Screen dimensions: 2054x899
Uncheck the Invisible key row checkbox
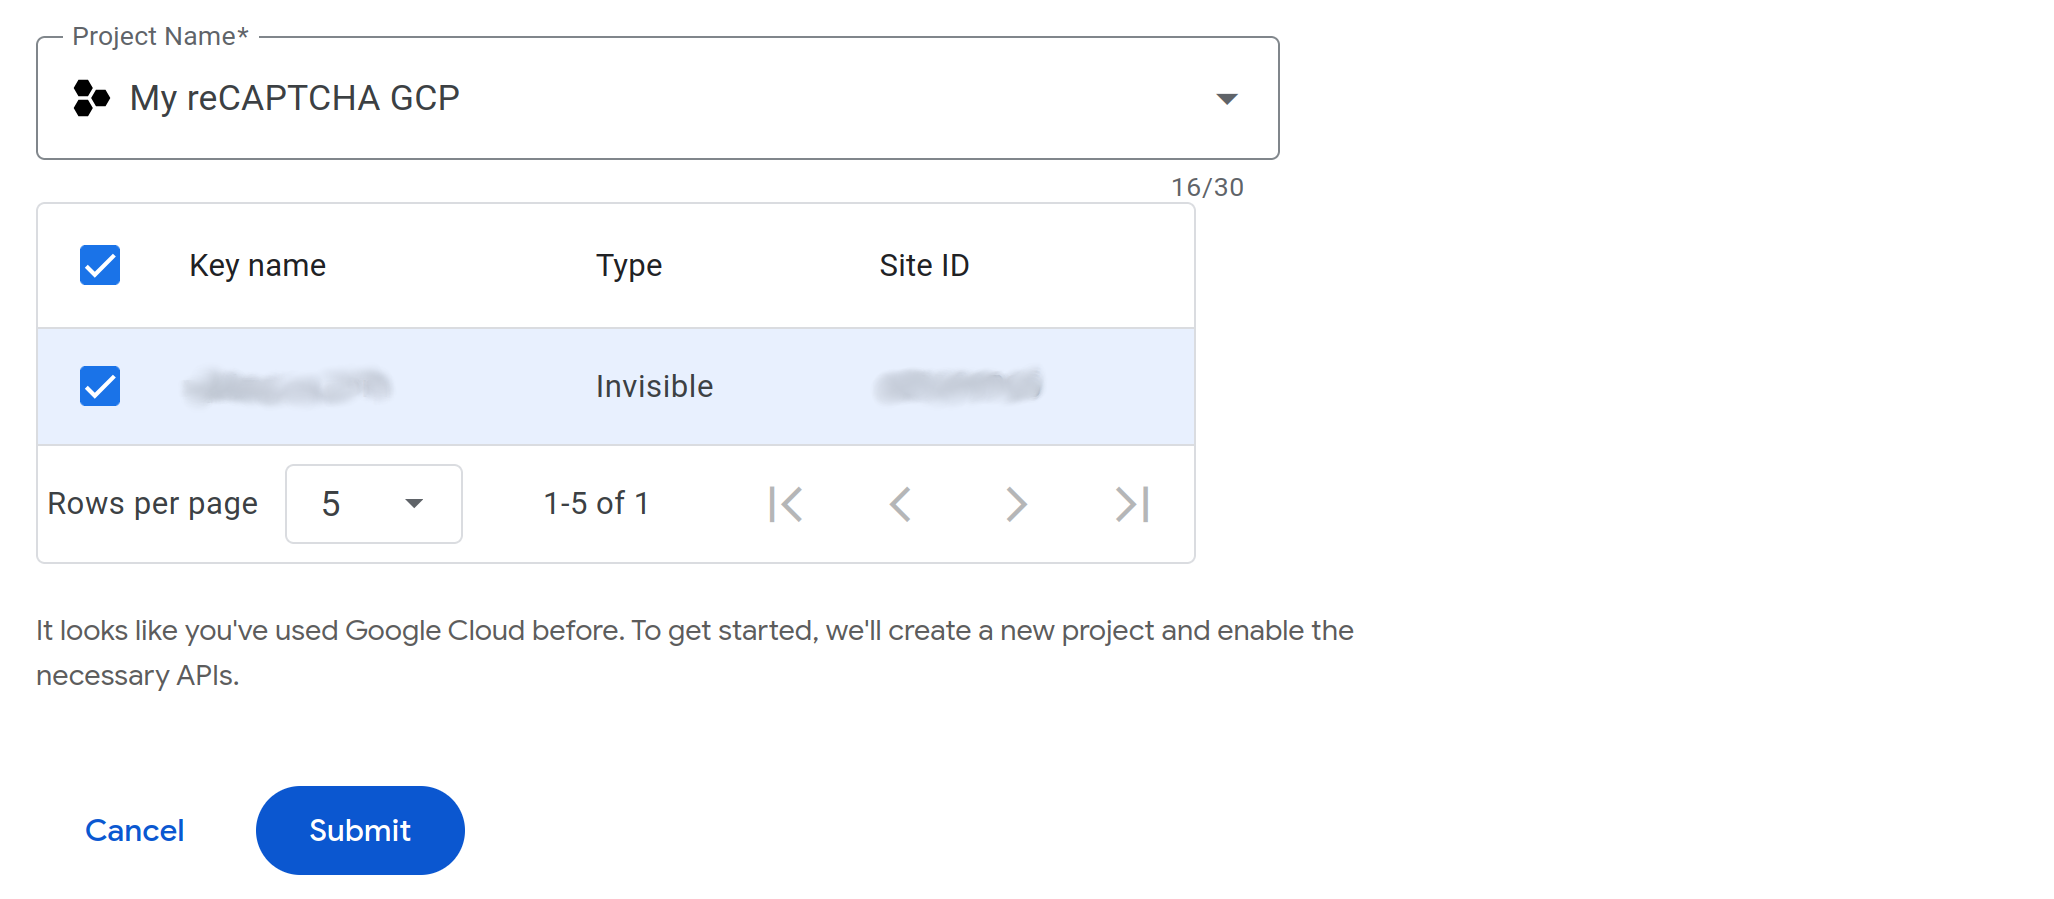point(100,386)
